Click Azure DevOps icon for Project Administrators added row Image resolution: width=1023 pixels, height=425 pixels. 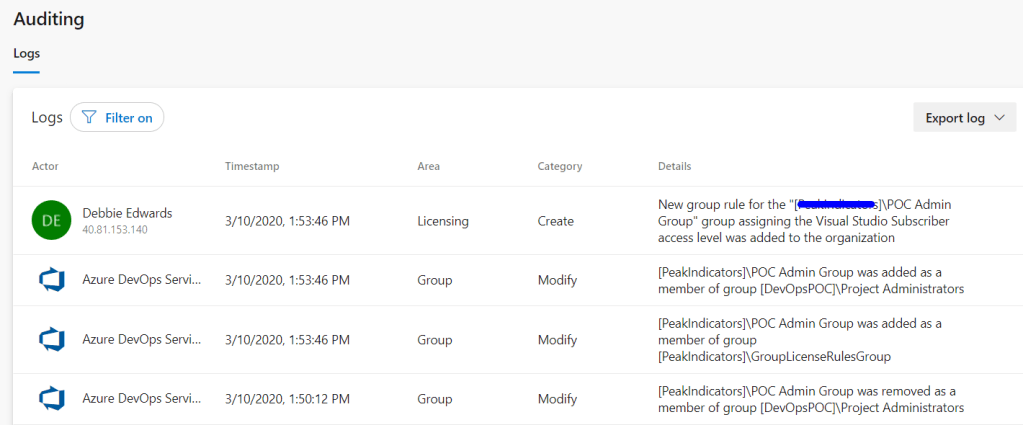49,281
